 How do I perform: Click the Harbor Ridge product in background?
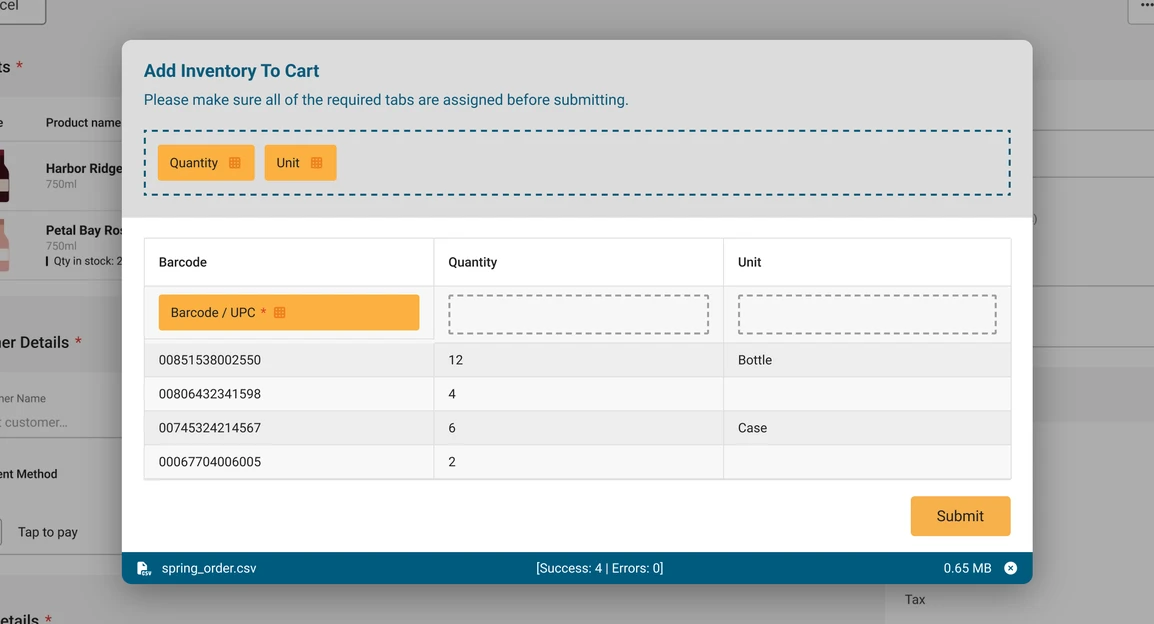pyautogui.click(x=83, y=169)
